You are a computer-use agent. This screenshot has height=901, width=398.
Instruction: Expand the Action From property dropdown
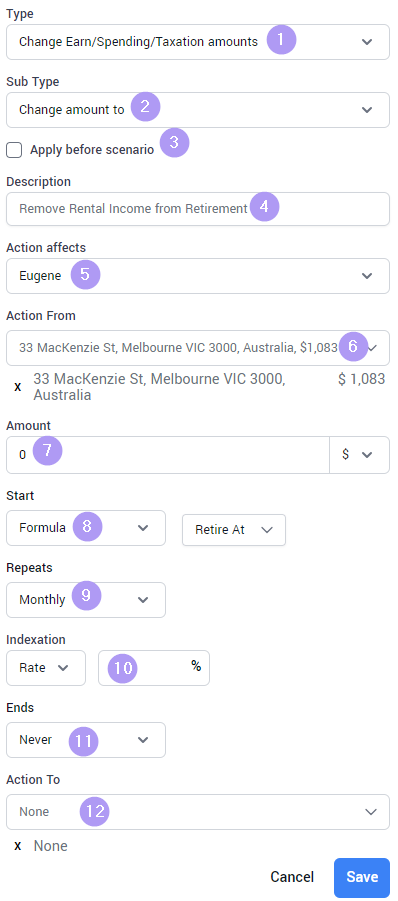click(x=198, y=348)
